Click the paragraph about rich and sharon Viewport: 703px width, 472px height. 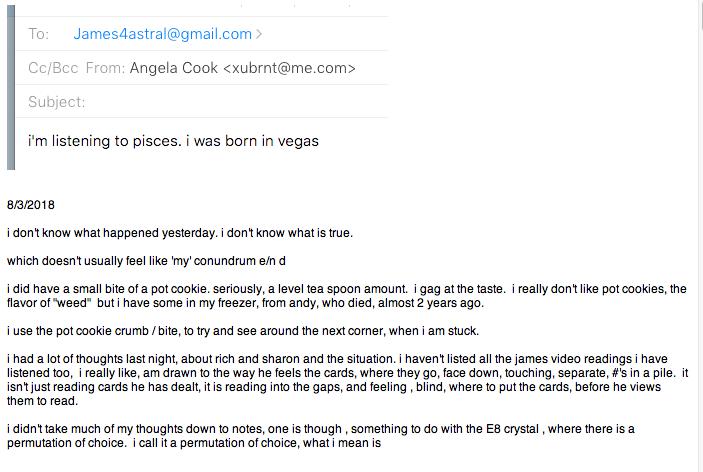347,380
